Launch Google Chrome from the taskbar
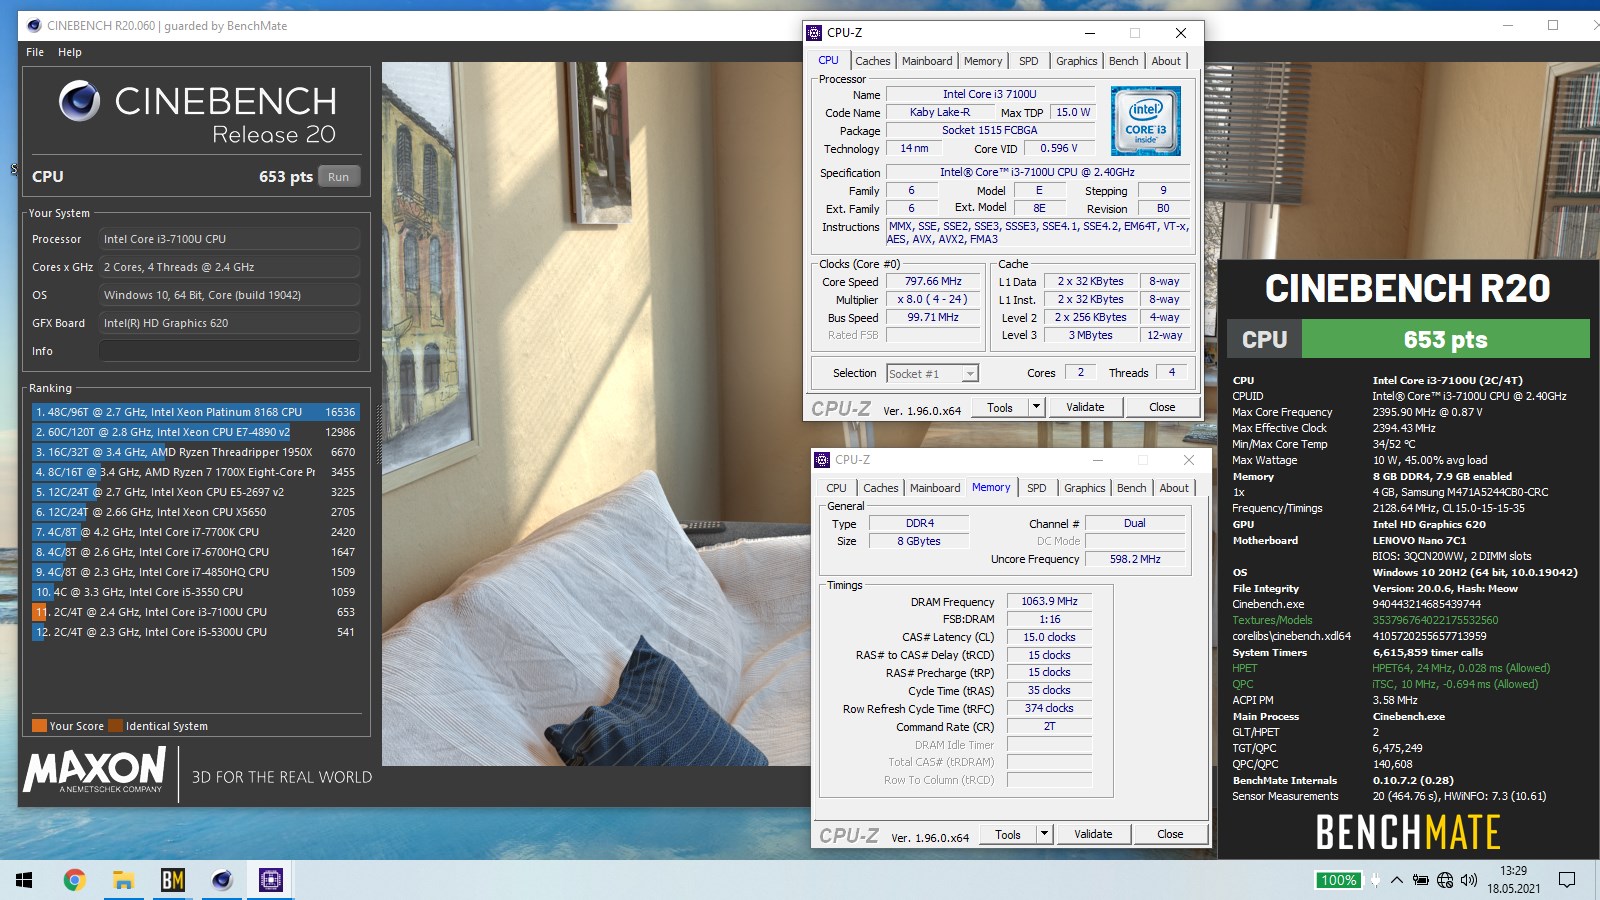 pyautogui.click(x=74, y=880)
